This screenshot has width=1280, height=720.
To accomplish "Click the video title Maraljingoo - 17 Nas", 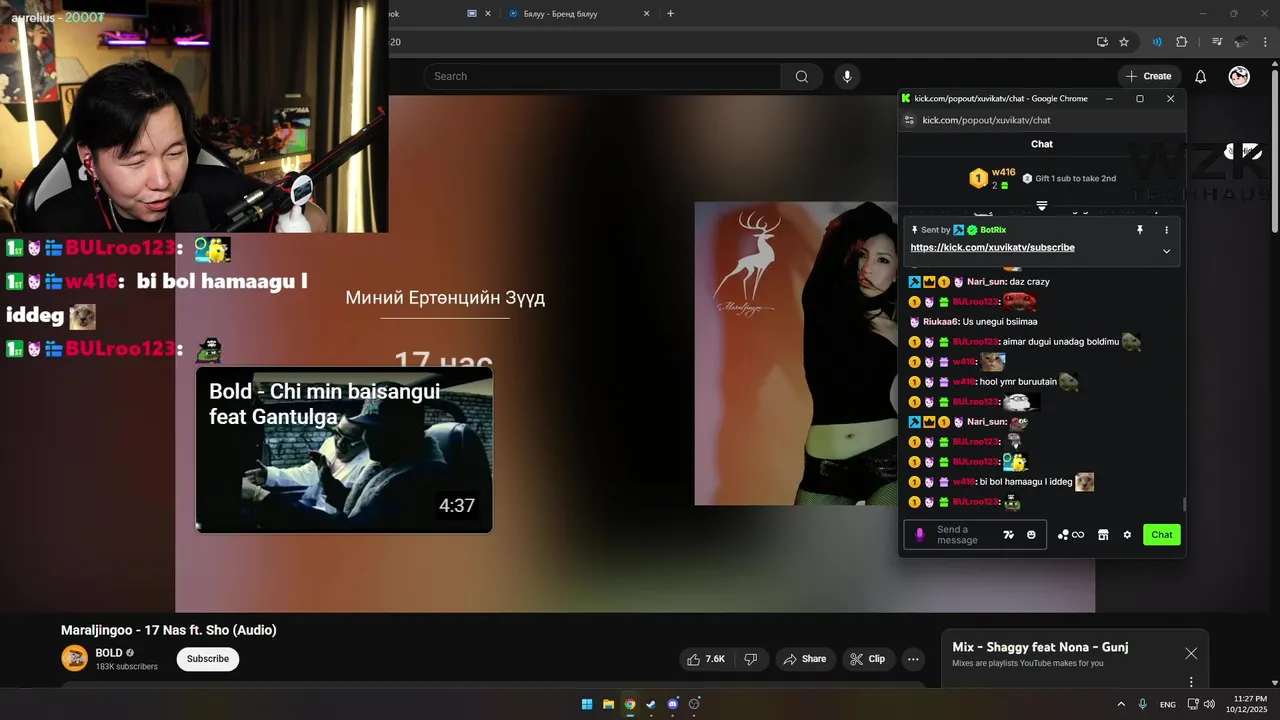I will coord(168,630).
